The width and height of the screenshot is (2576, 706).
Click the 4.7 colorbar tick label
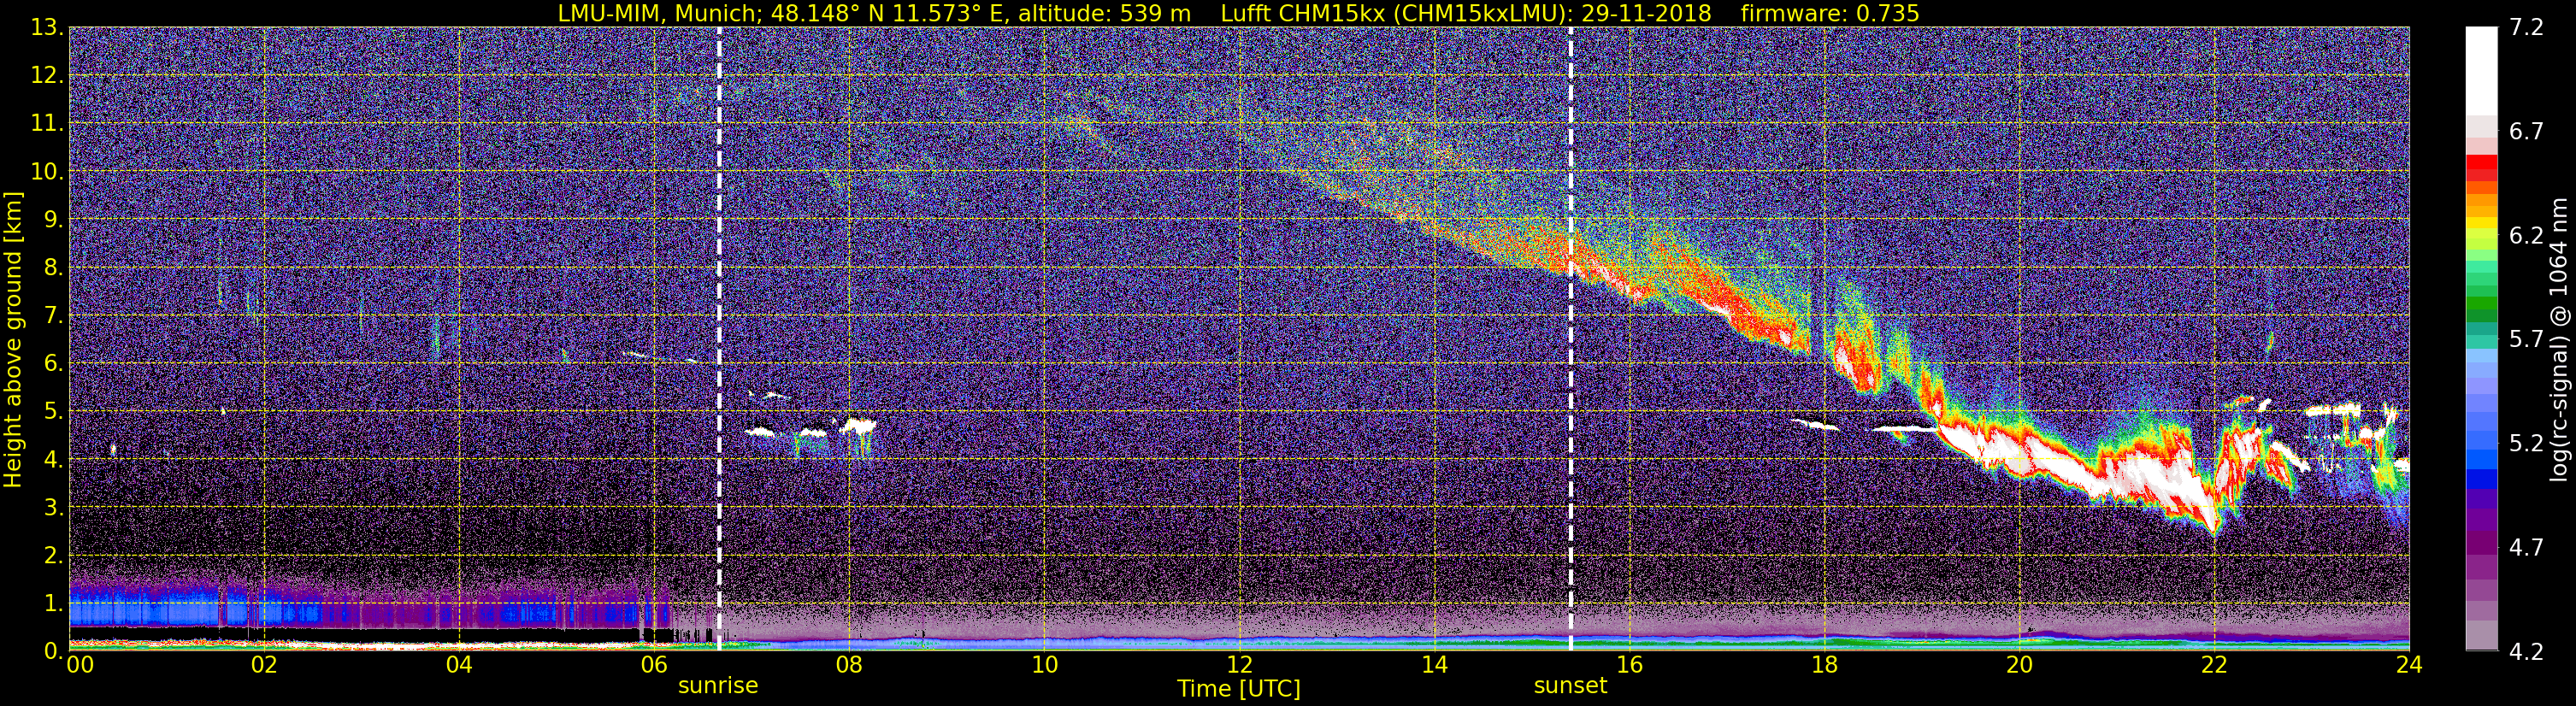click(x=2526, y=547)
